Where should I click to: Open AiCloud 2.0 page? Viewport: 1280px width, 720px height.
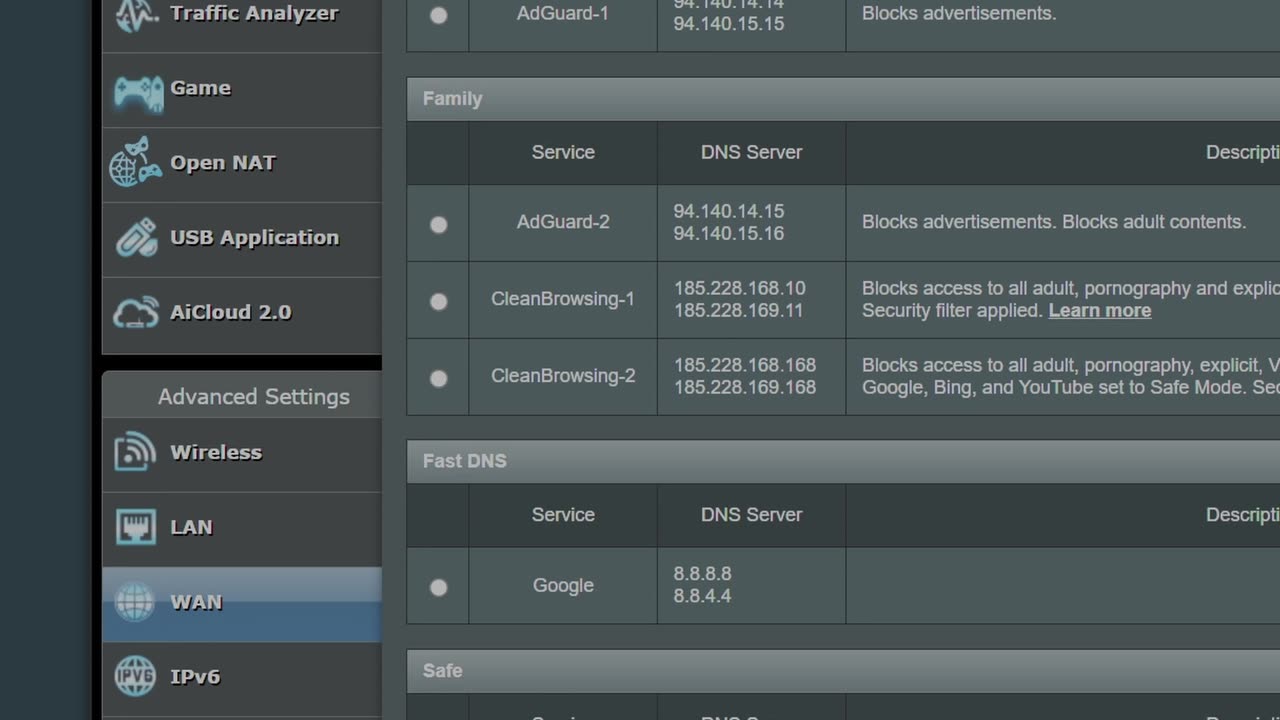241,314
